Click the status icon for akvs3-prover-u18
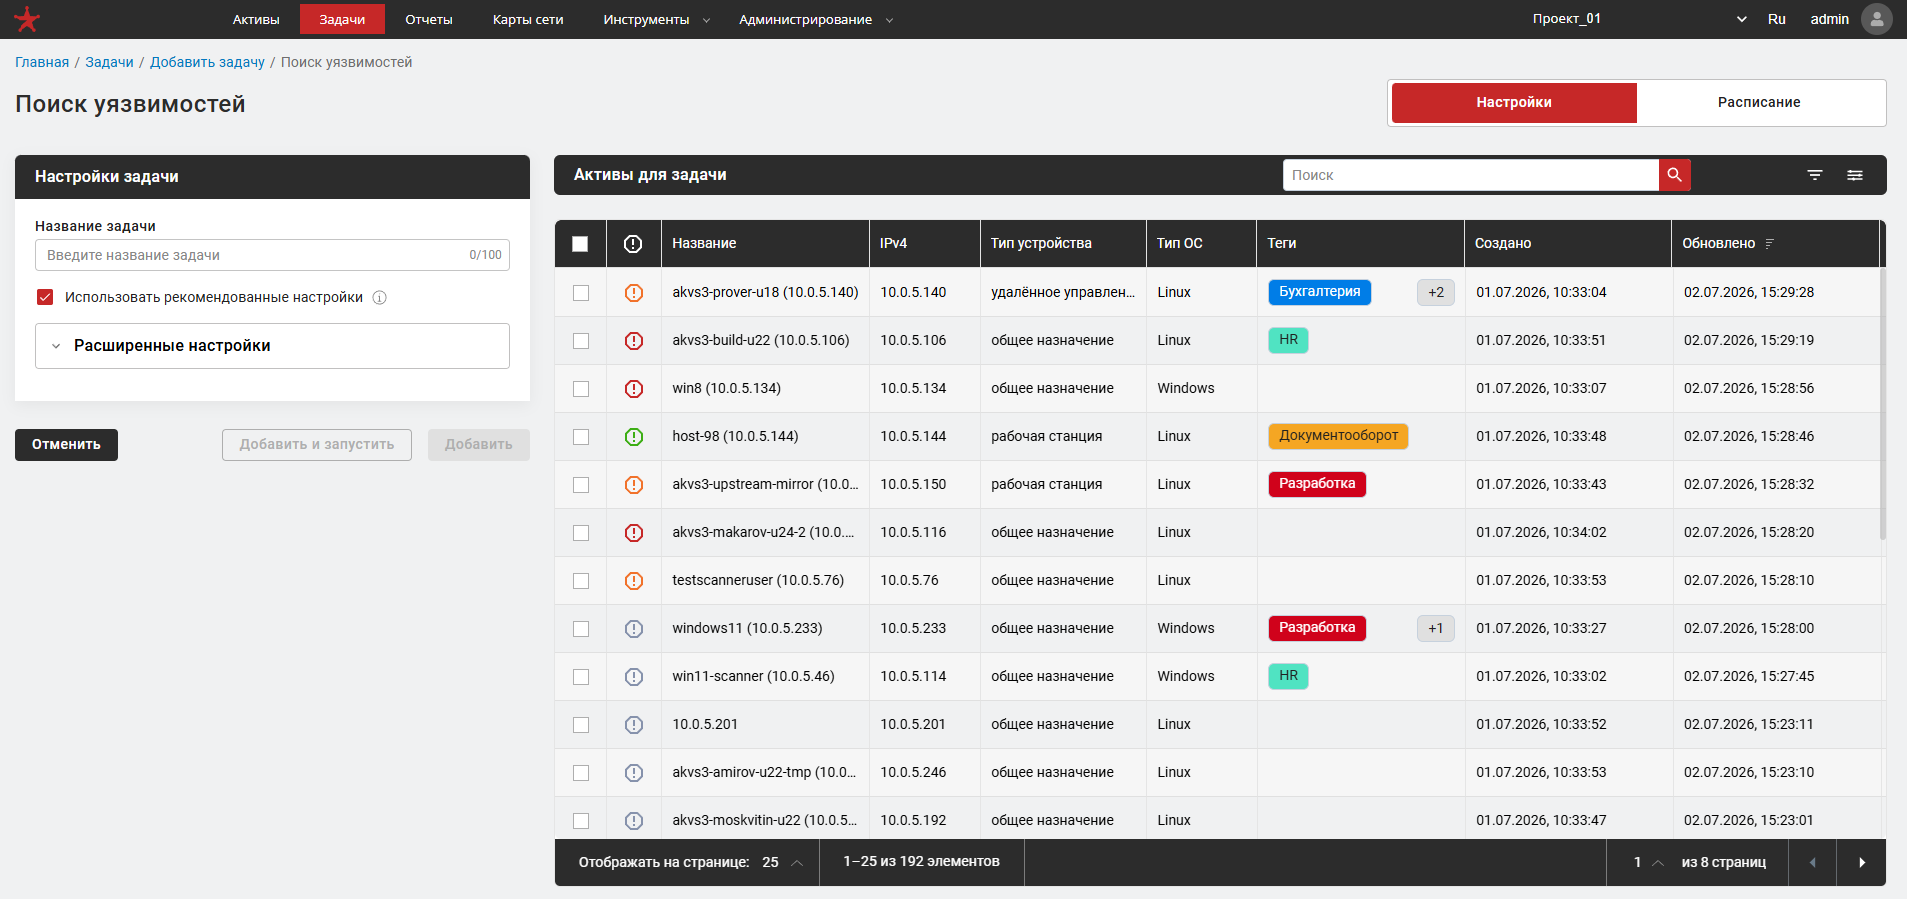The height and width of the screenshot is (899, 1907). [634, 293]
